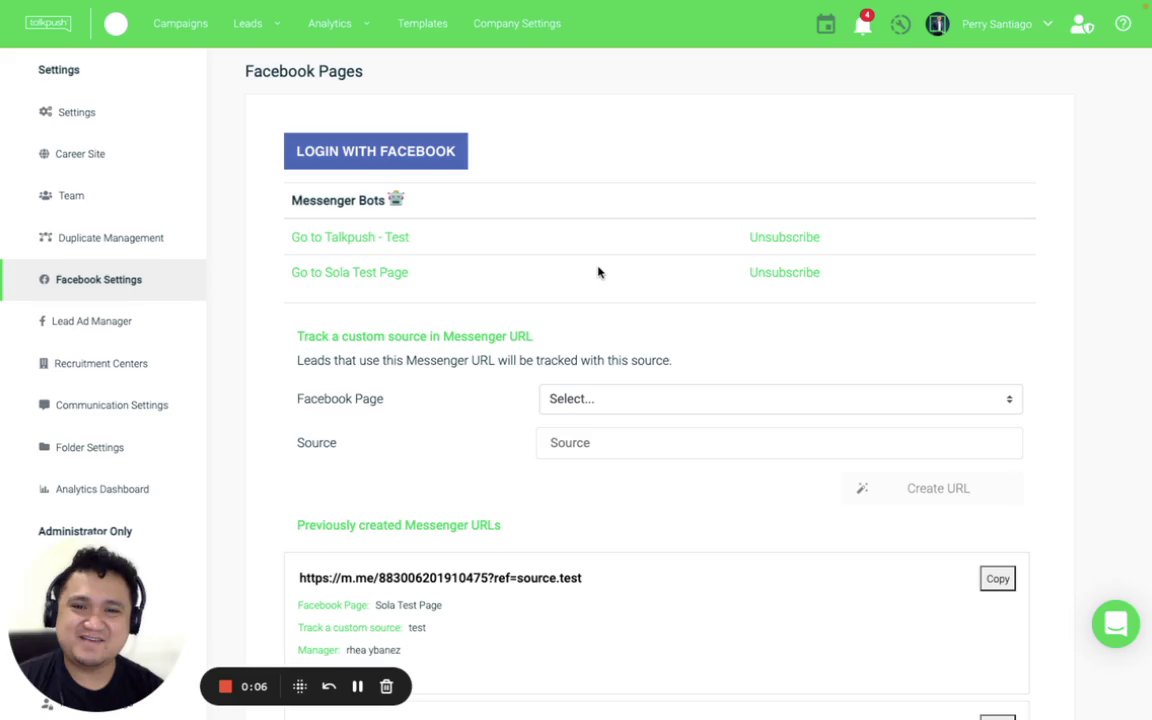This screenshot has height=720, width=1152.
Task: Click the white circle company icon
Action: [x=116, y=24]
